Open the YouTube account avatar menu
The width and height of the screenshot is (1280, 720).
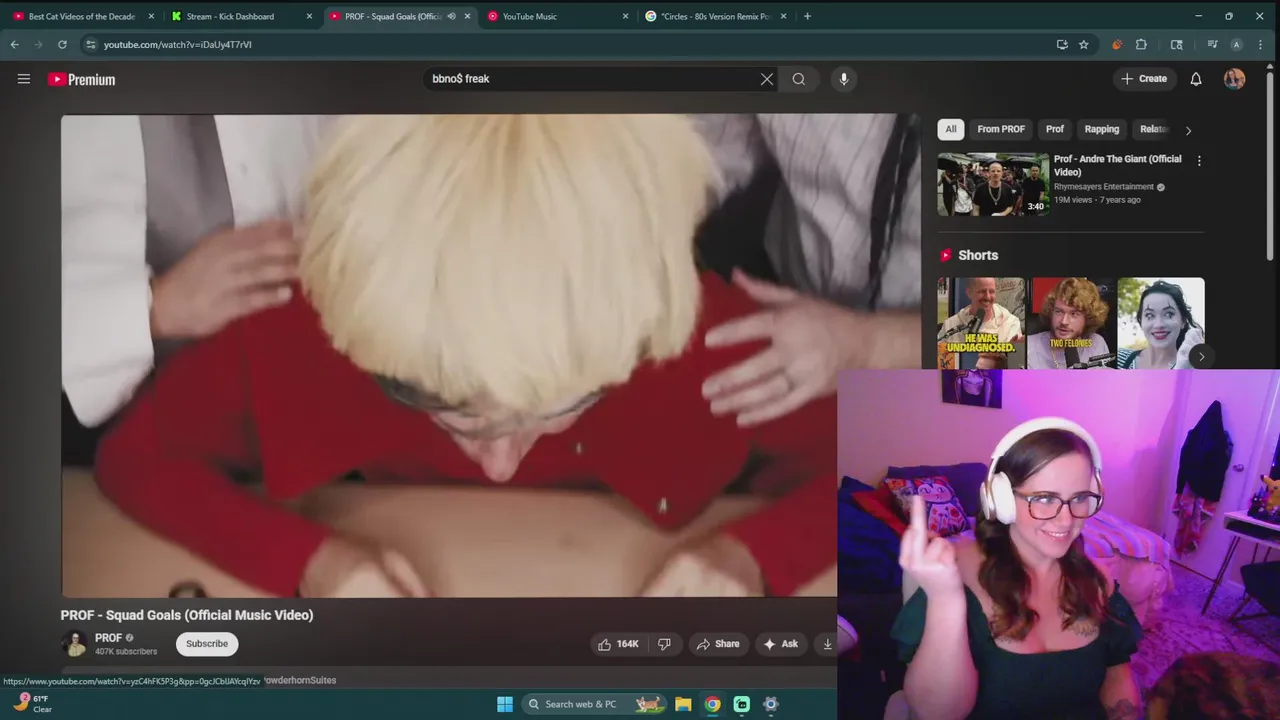(x=1235, y=79)
